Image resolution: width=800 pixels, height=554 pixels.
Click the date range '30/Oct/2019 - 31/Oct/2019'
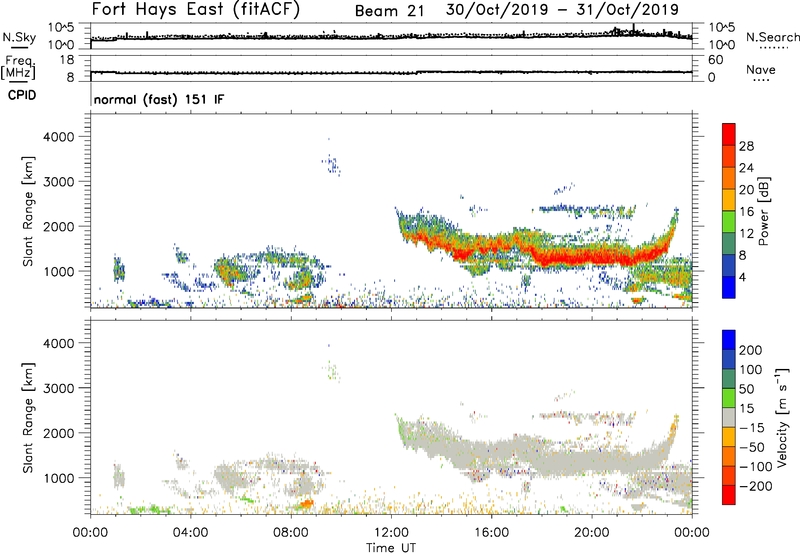click(x=562, y=10)
